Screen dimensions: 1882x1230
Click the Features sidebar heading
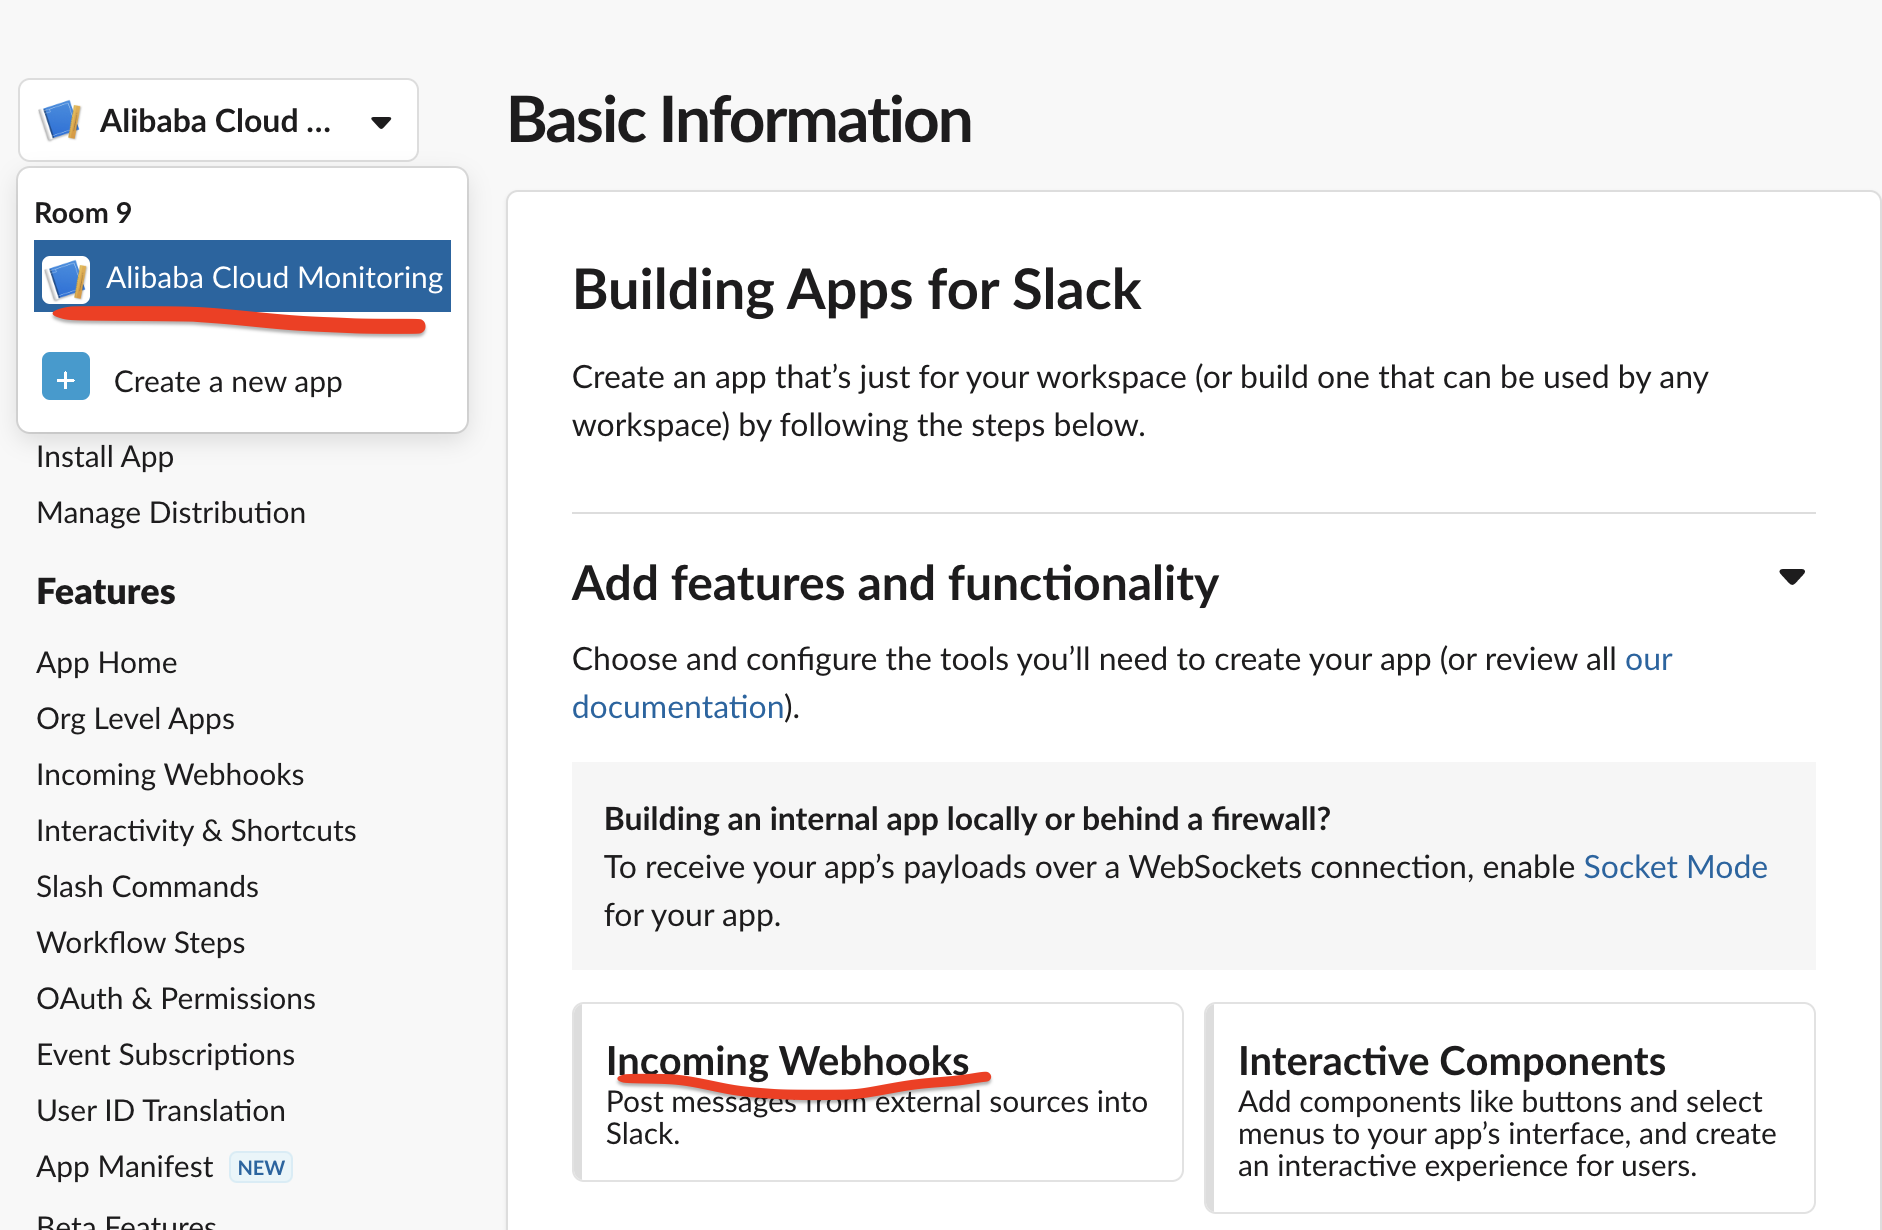coord(106,592)
